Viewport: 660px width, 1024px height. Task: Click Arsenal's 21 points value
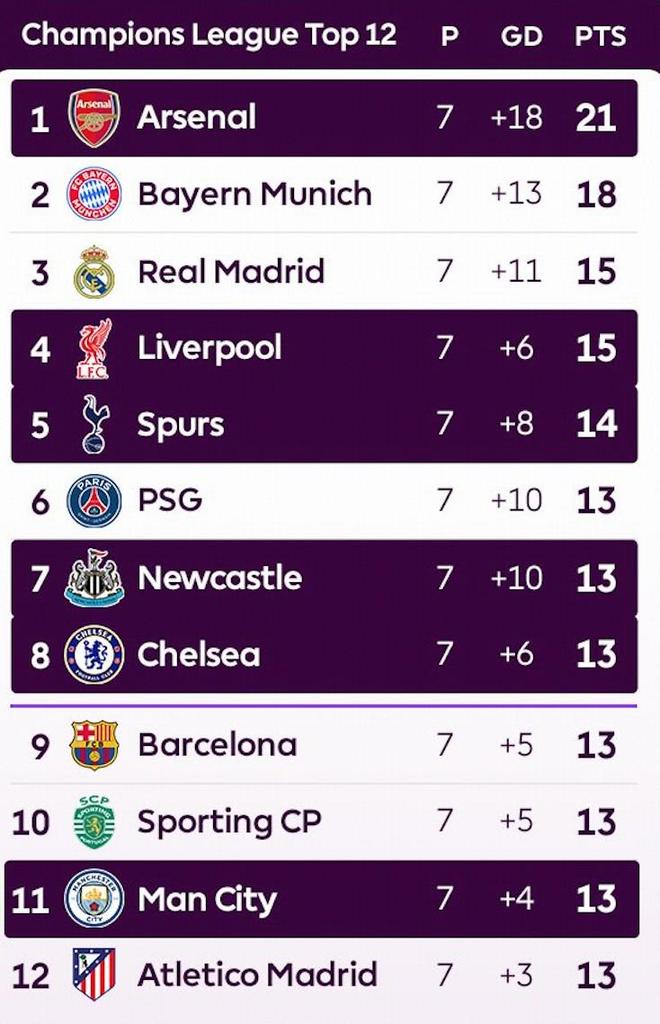pos(596,118)
